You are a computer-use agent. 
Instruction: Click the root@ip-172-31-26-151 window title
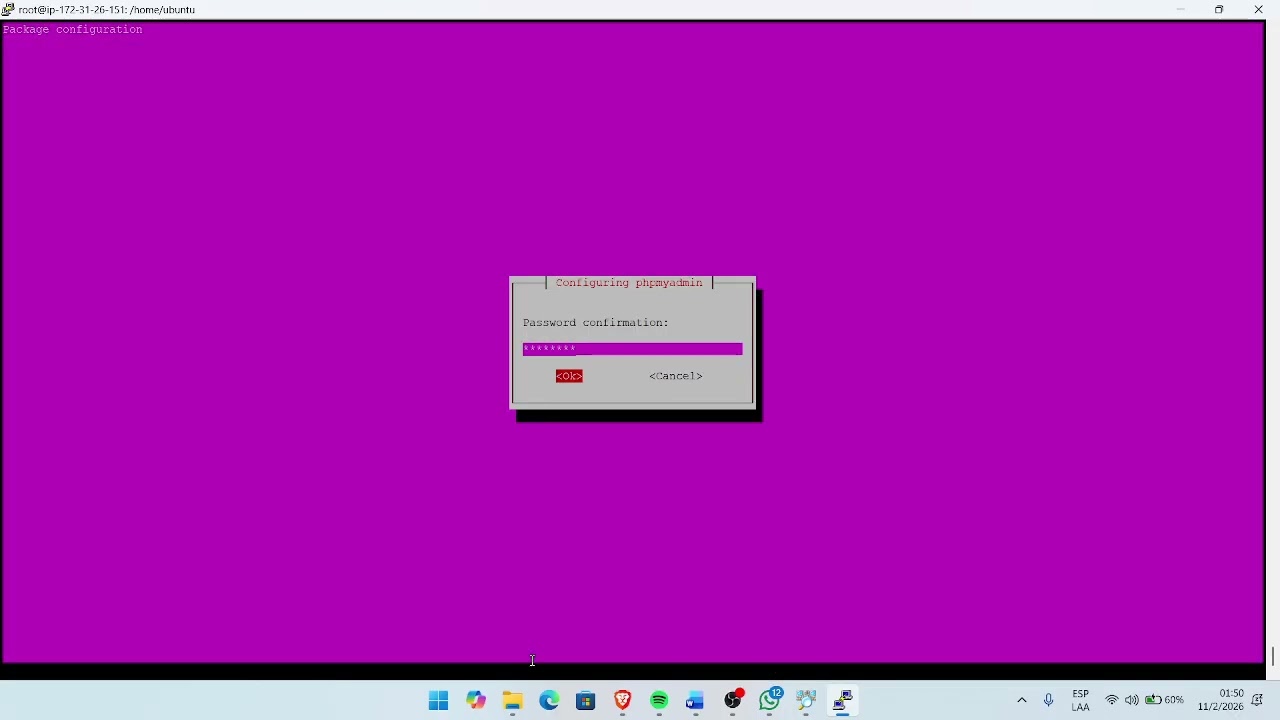click(x=107, y=9)
